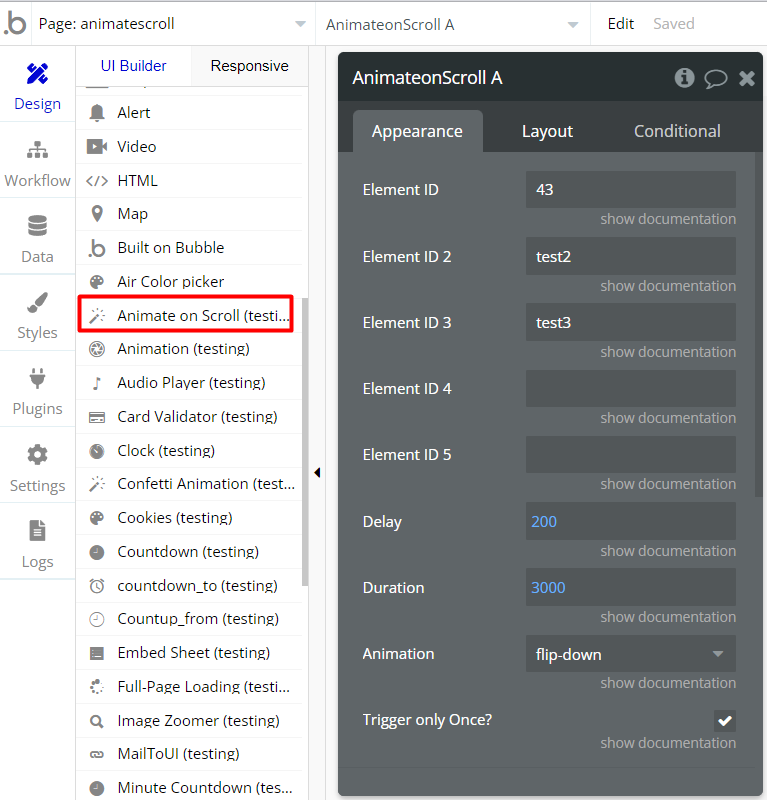Open the Page animatescroll dropdown
Image resolution: width=767 pixels, height=800 pixels.
point(172,24)
